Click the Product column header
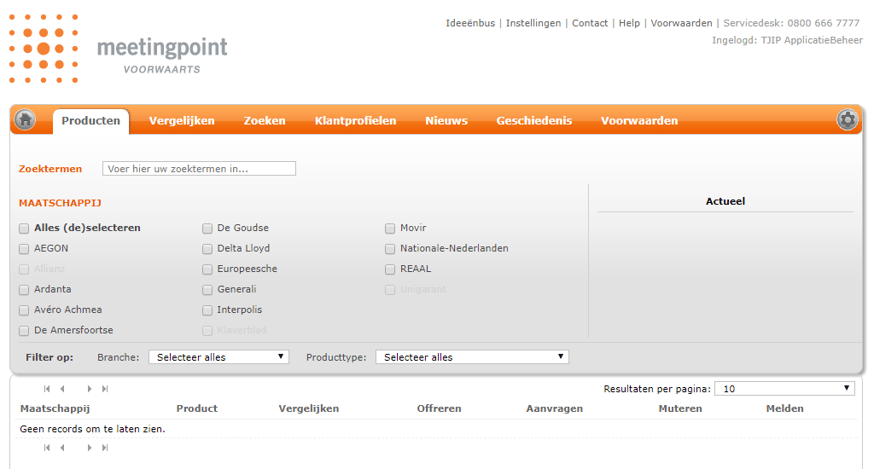The image size is (874, 469). [197, 408]
